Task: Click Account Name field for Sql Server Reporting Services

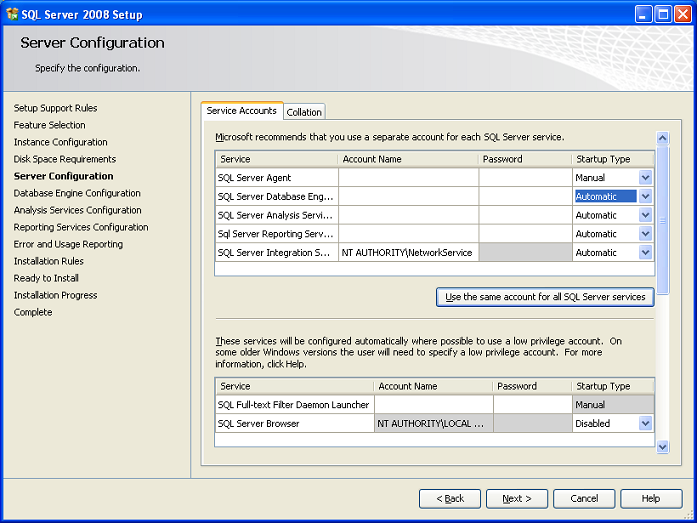Action: point(409,234)
